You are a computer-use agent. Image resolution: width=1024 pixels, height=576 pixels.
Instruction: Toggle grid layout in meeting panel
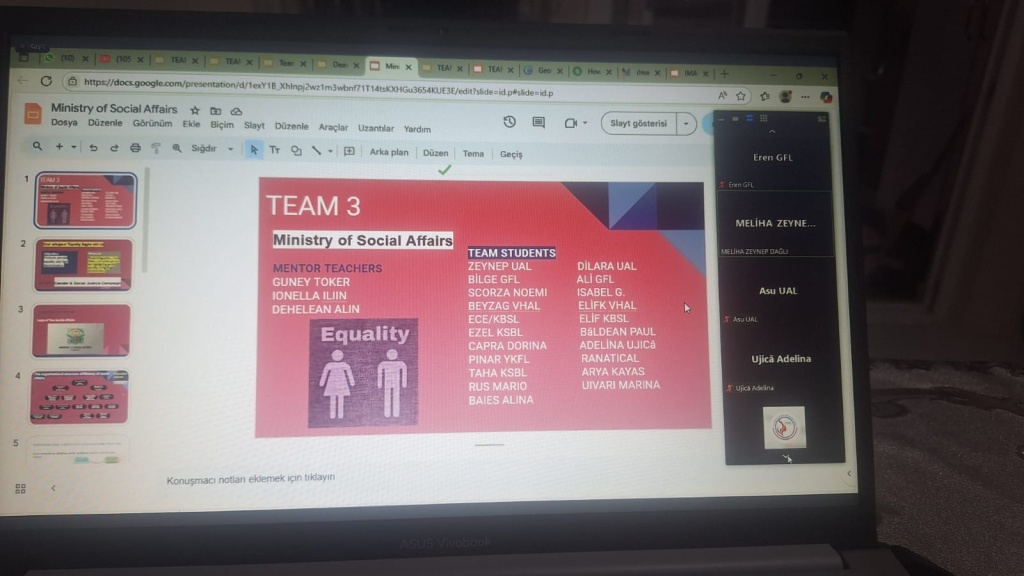763,118
